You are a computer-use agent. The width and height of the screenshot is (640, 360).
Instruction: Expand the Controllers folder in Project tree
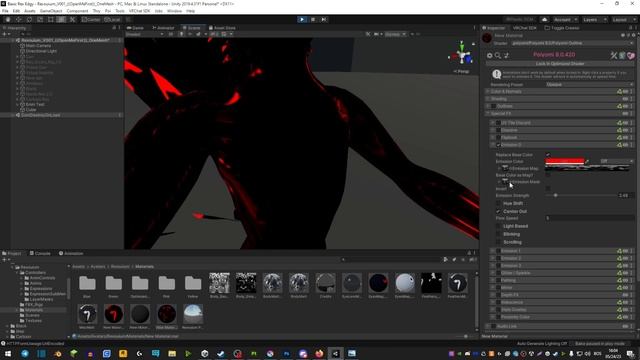(17, 273)
